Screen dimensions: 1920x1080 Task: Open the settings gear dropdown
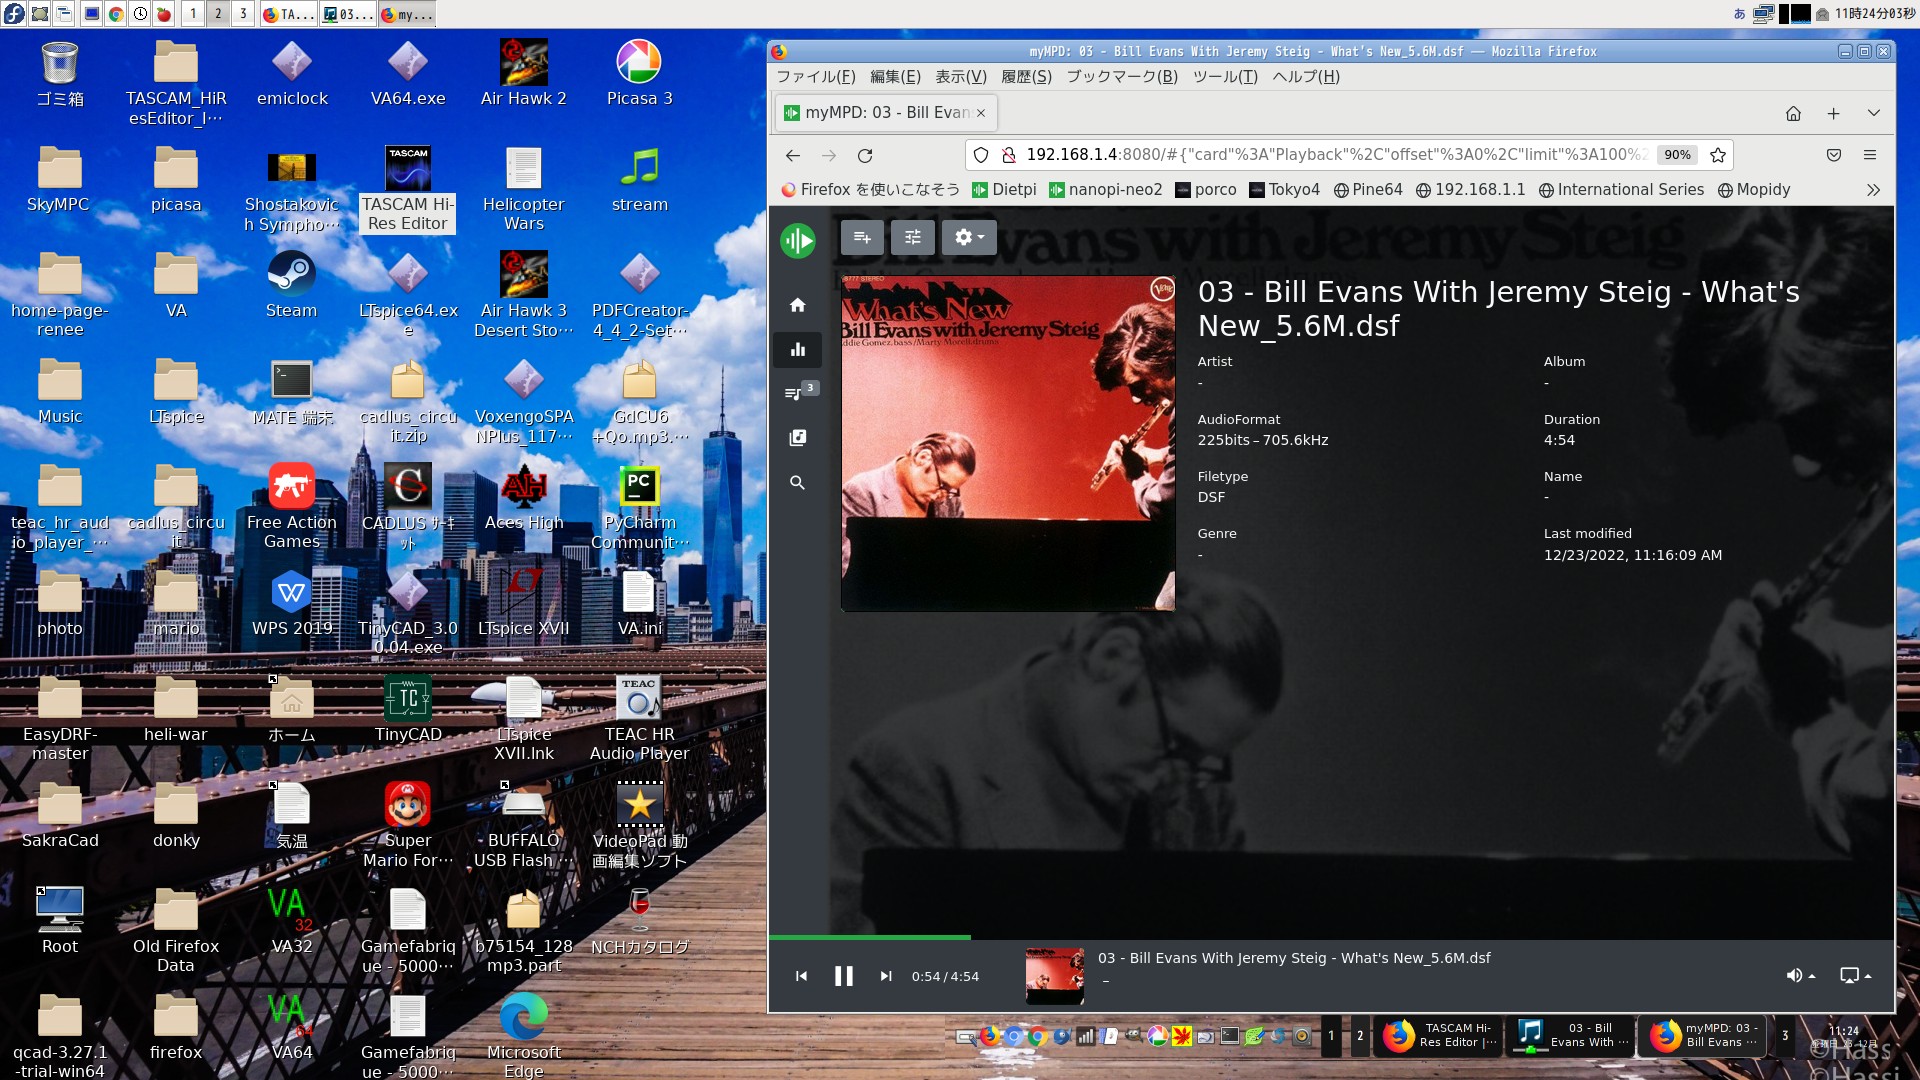click(x=968, y=237)
